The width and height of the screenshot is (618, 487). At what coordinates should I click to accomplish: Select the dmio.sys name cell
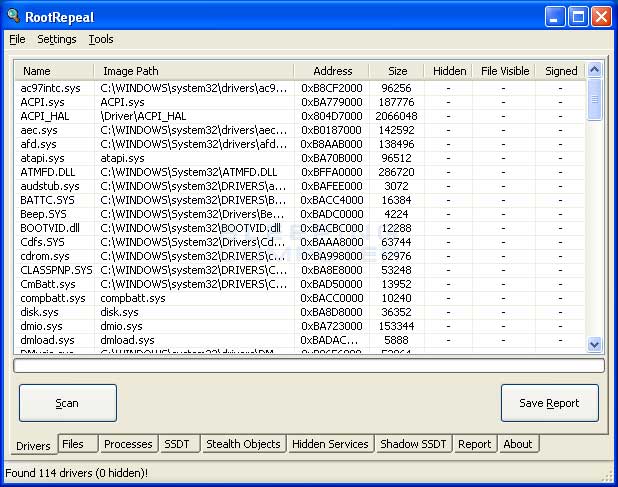tap(41, 326)
